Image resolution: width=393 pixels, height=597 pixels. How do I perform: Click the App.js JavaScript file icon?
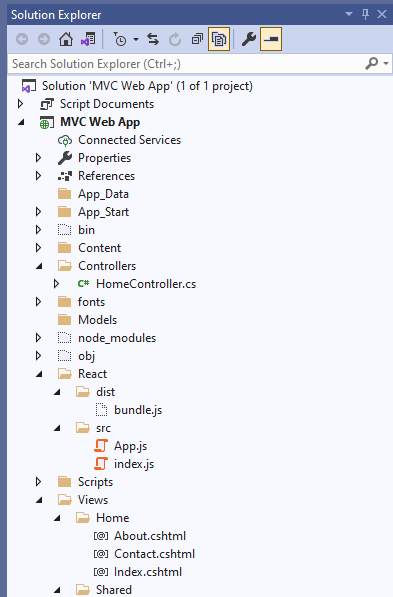(101, 446)
